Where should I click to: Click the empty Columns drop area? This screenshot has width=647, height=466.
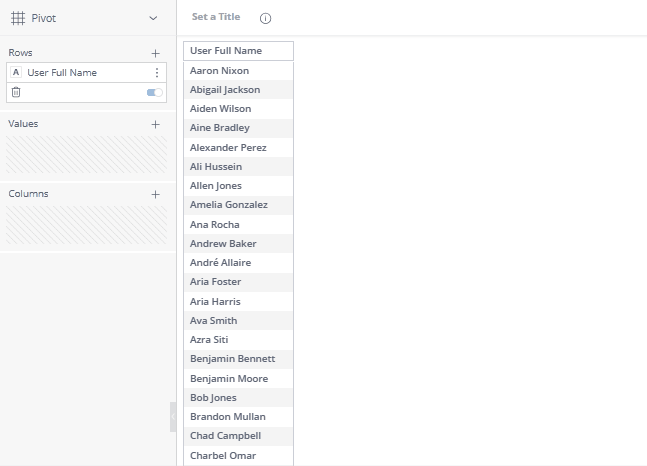(x=86, y=225)
